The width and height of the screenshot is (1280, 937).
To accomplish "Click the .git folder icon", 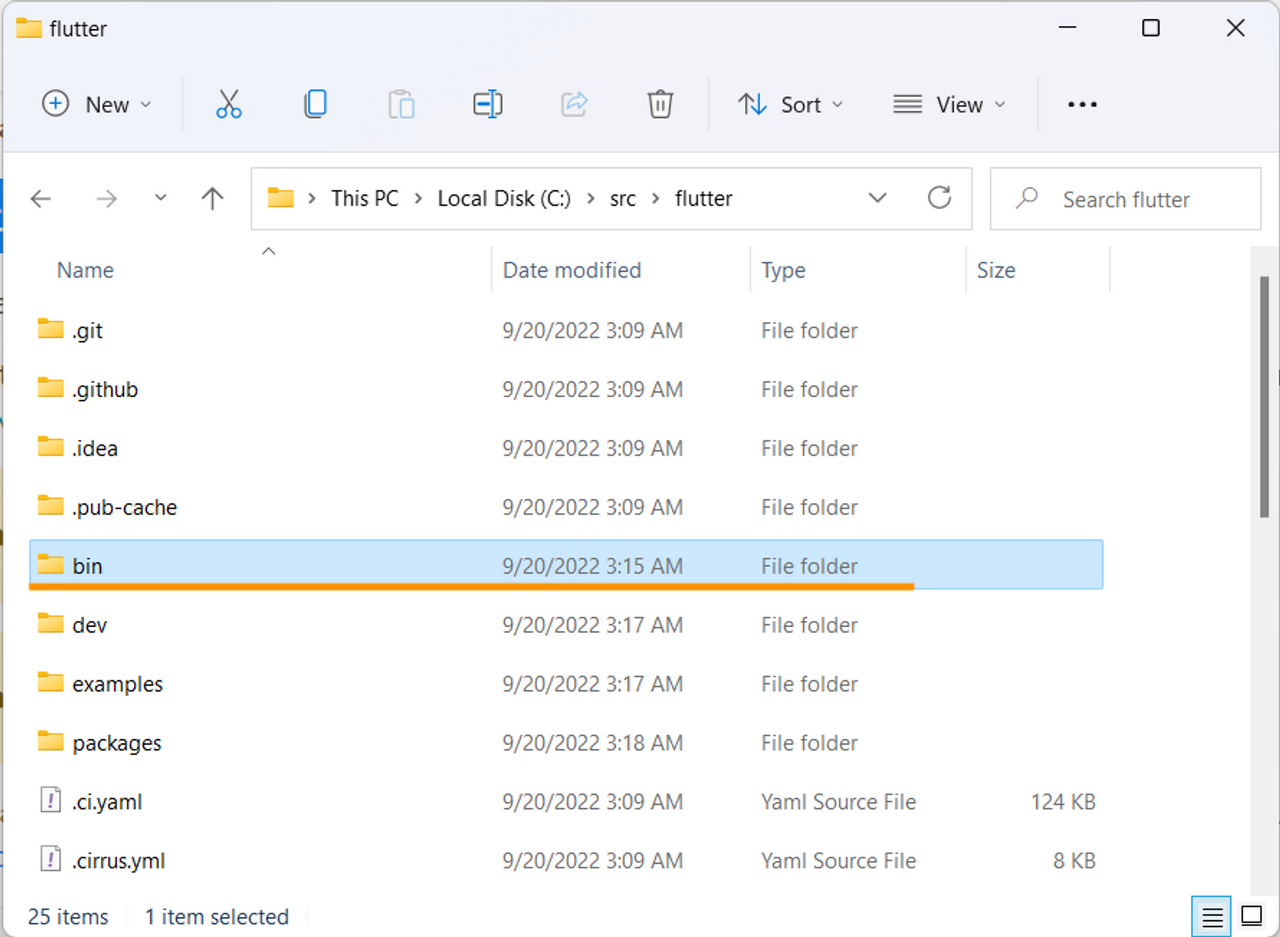I will (x=51, y=329).
